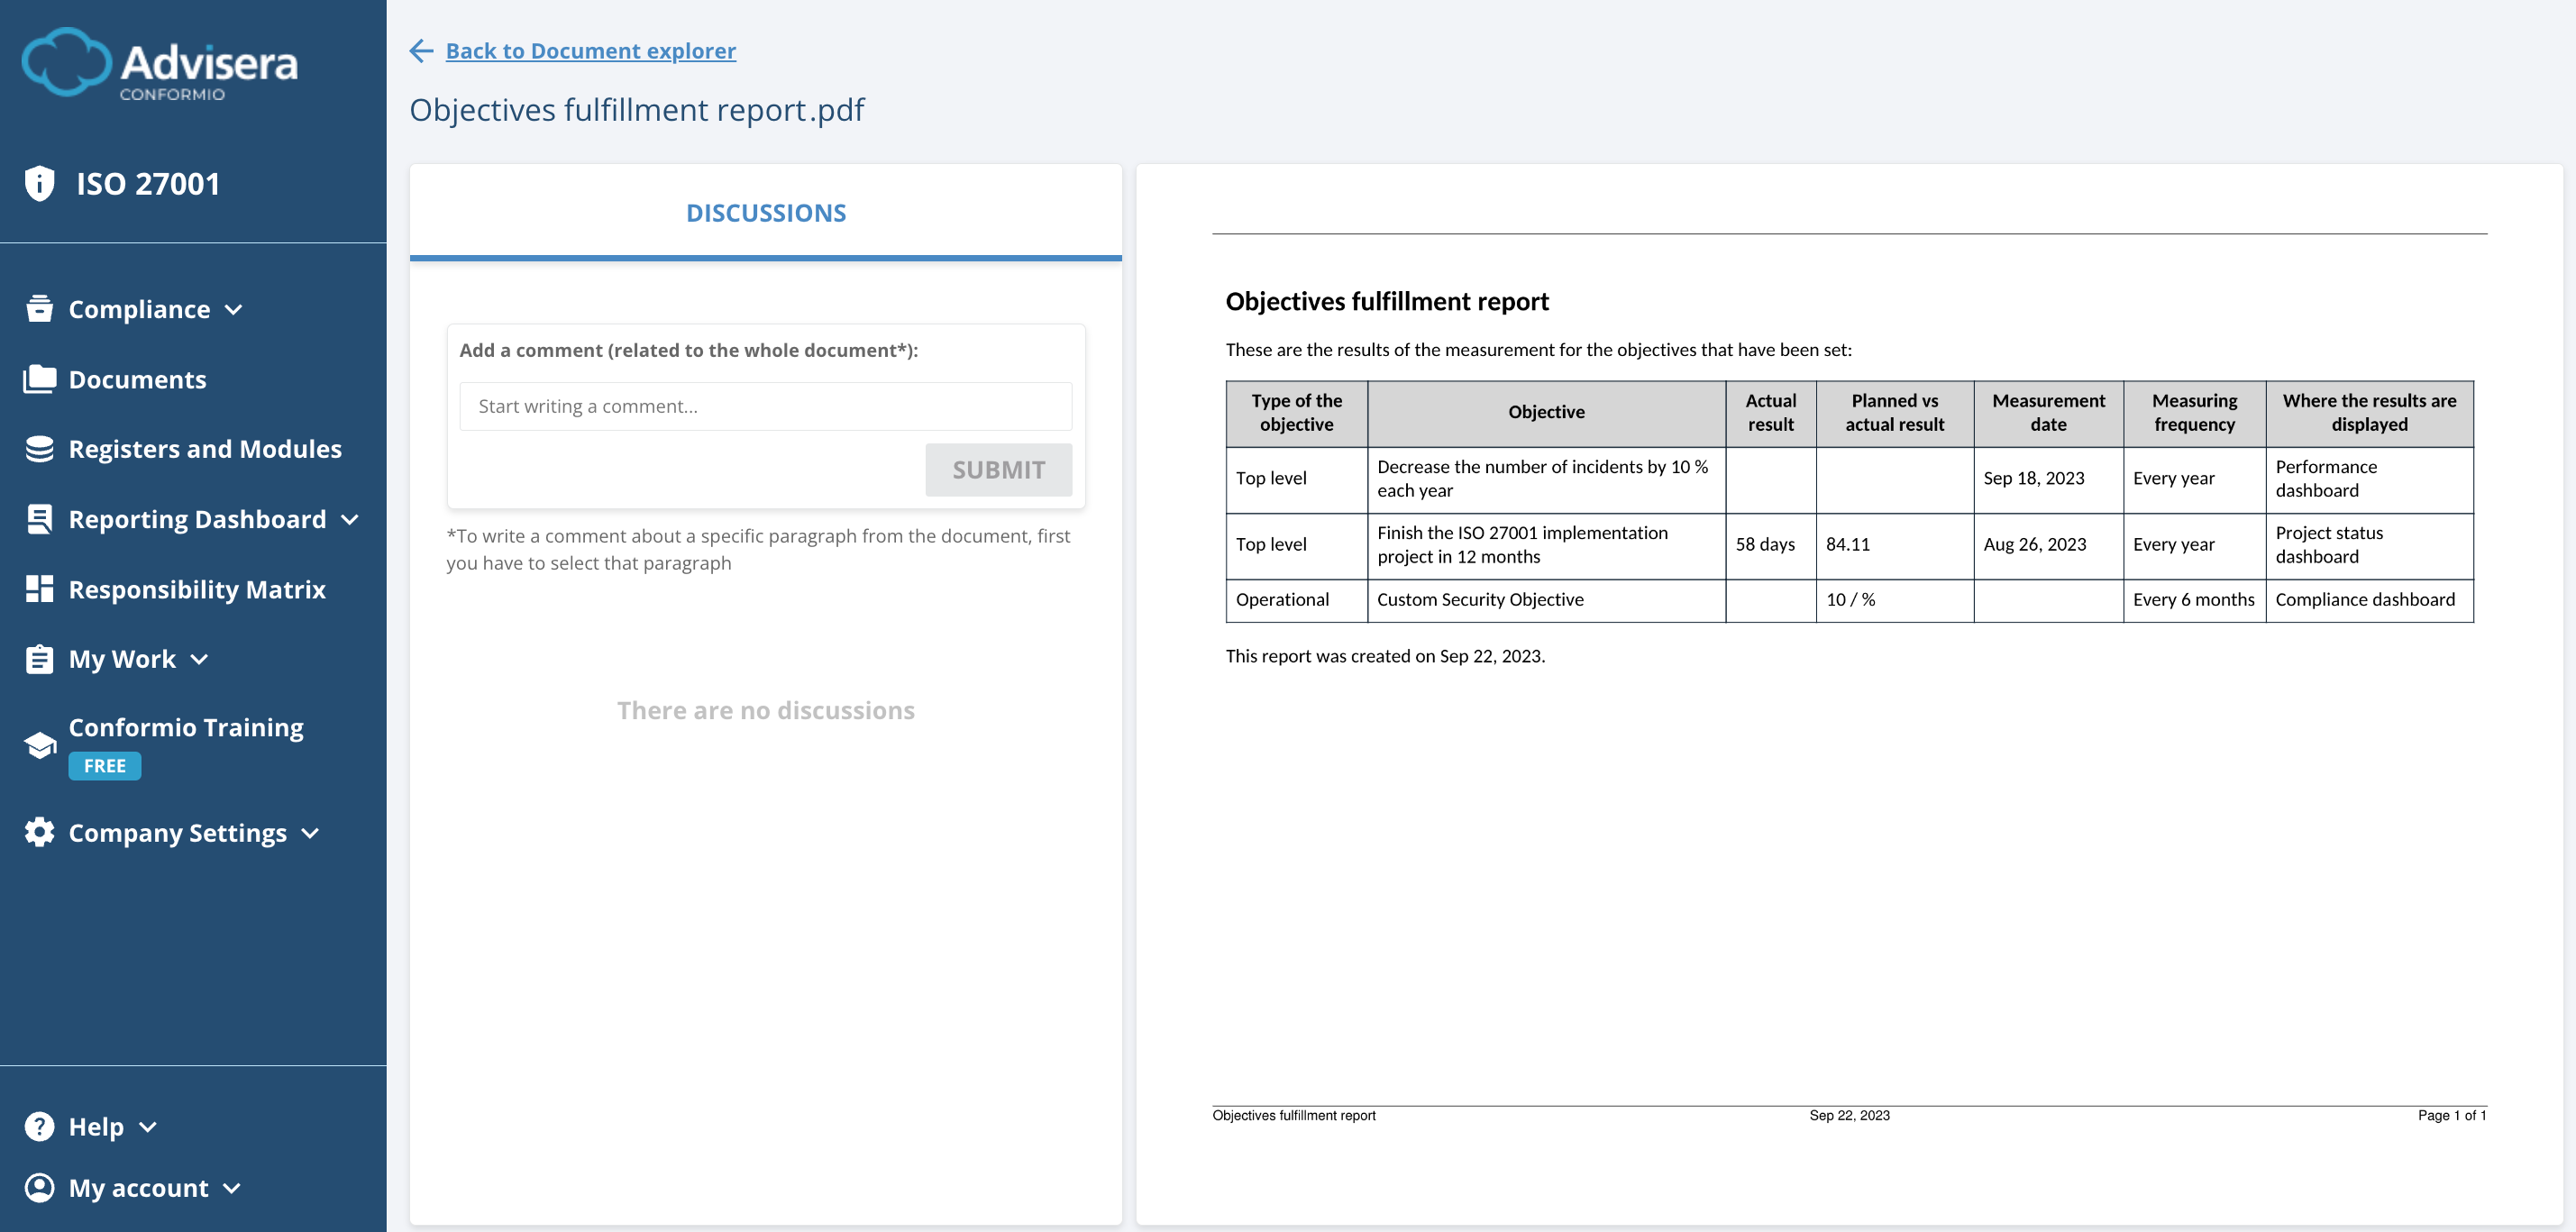Screen dimensions: 2576x1232
Task: Expand the Compliance section chevron
Action: [x=235, y=310]
